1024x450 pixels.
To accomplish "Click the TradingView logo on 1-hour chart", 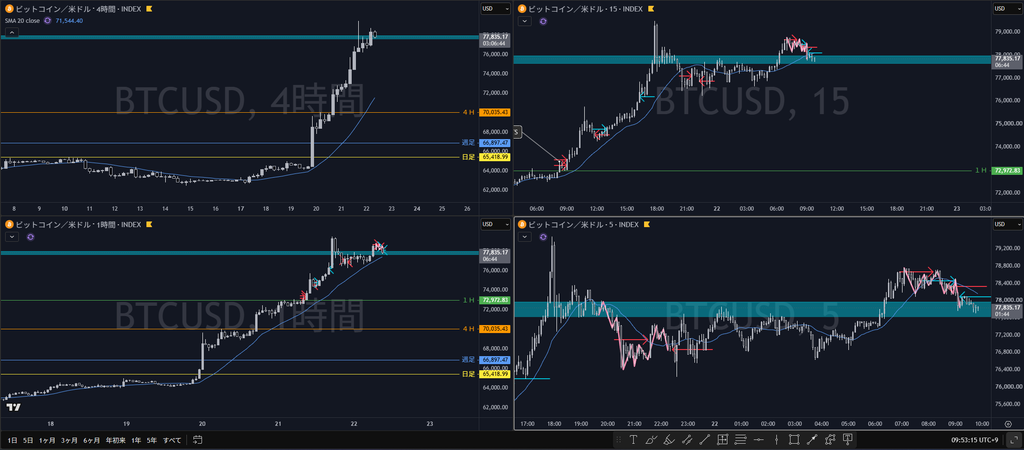I will point(13,408).
